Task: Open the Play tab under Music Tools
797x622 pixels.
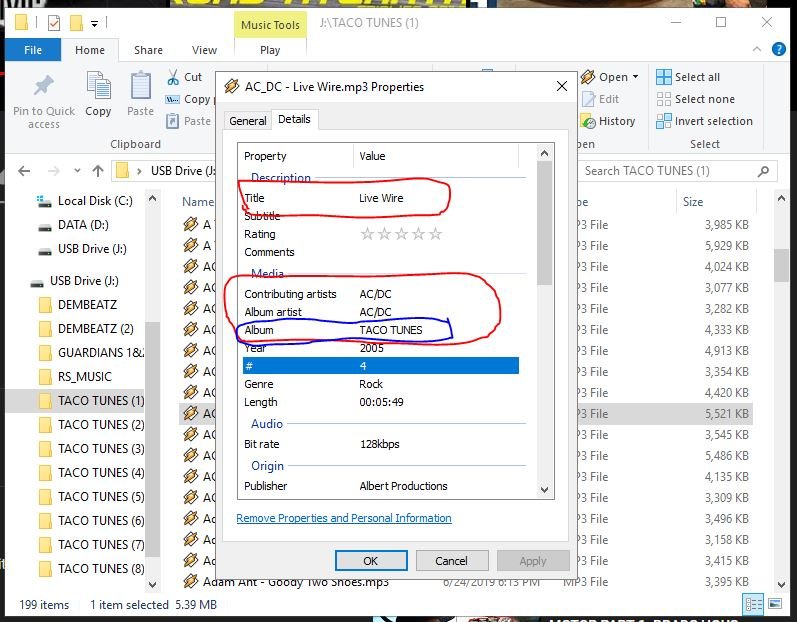Action: coord(270,50)
